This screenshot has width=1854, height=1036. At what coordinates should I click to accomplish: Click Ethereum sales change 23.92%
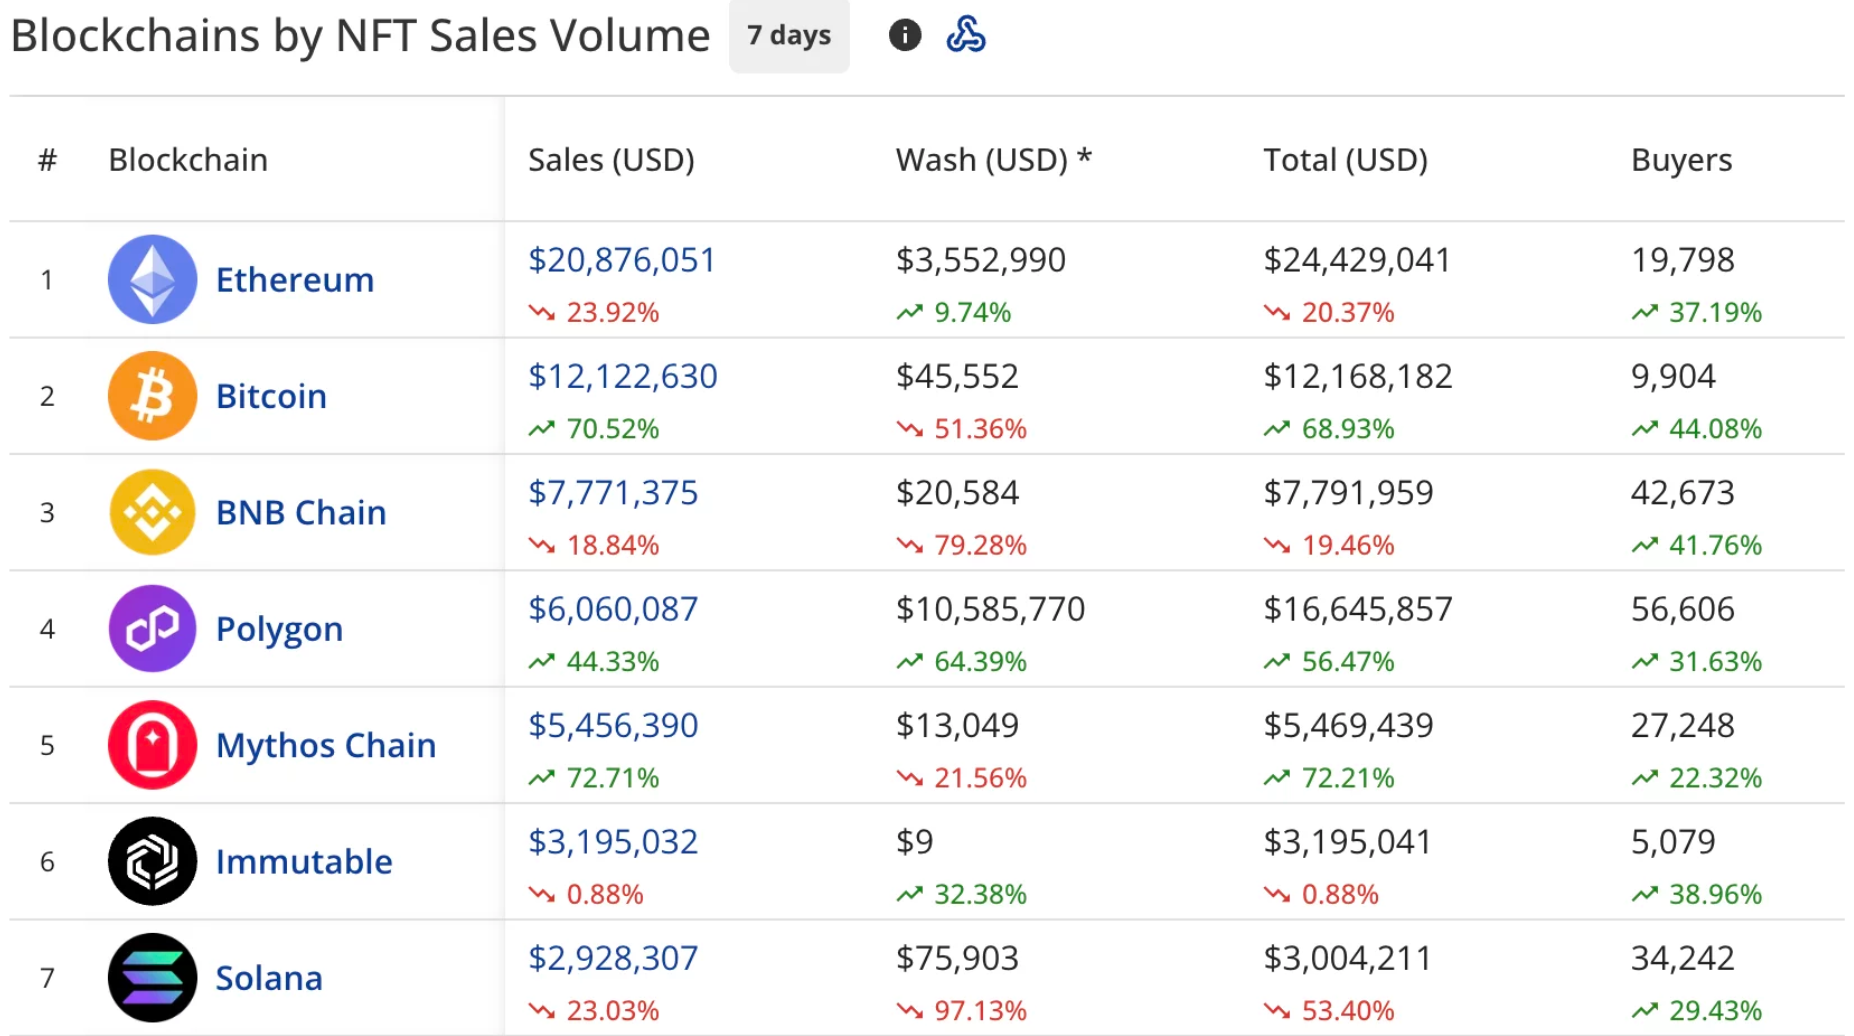[594, 312]
